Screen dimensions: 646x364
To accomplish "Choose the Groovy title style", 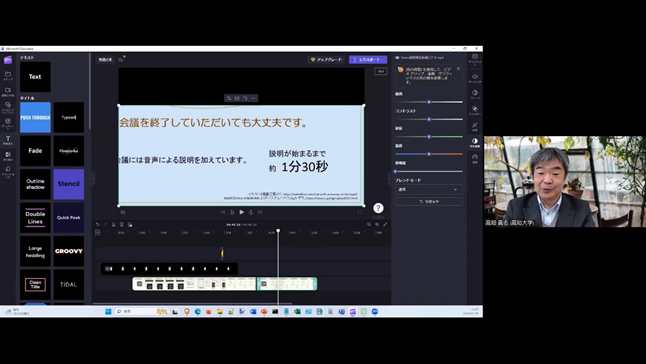I will (69, 251).
